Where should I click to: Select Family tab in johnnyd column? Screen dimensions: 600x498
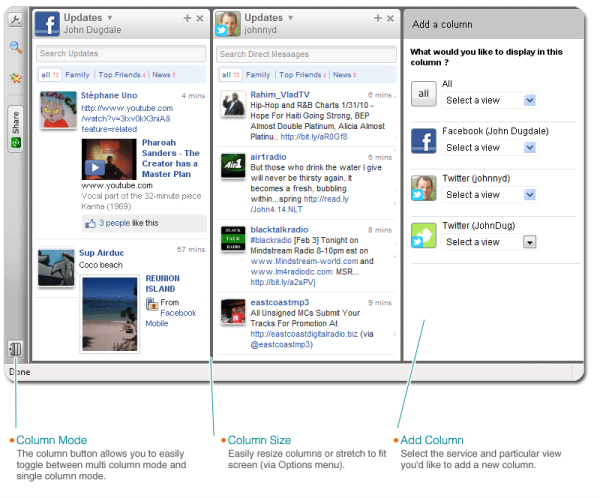tap(258, 75)
